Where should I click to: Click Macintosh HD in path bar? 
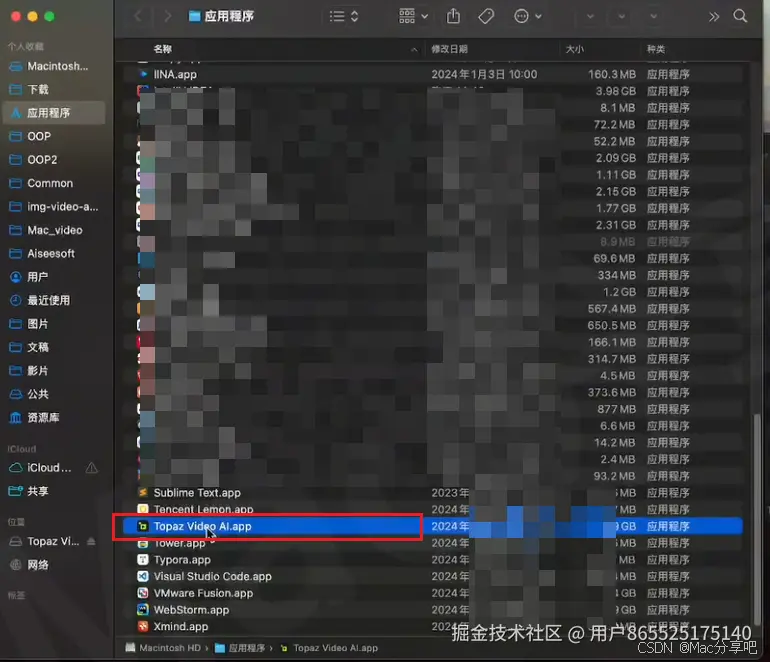pos(164,648)
